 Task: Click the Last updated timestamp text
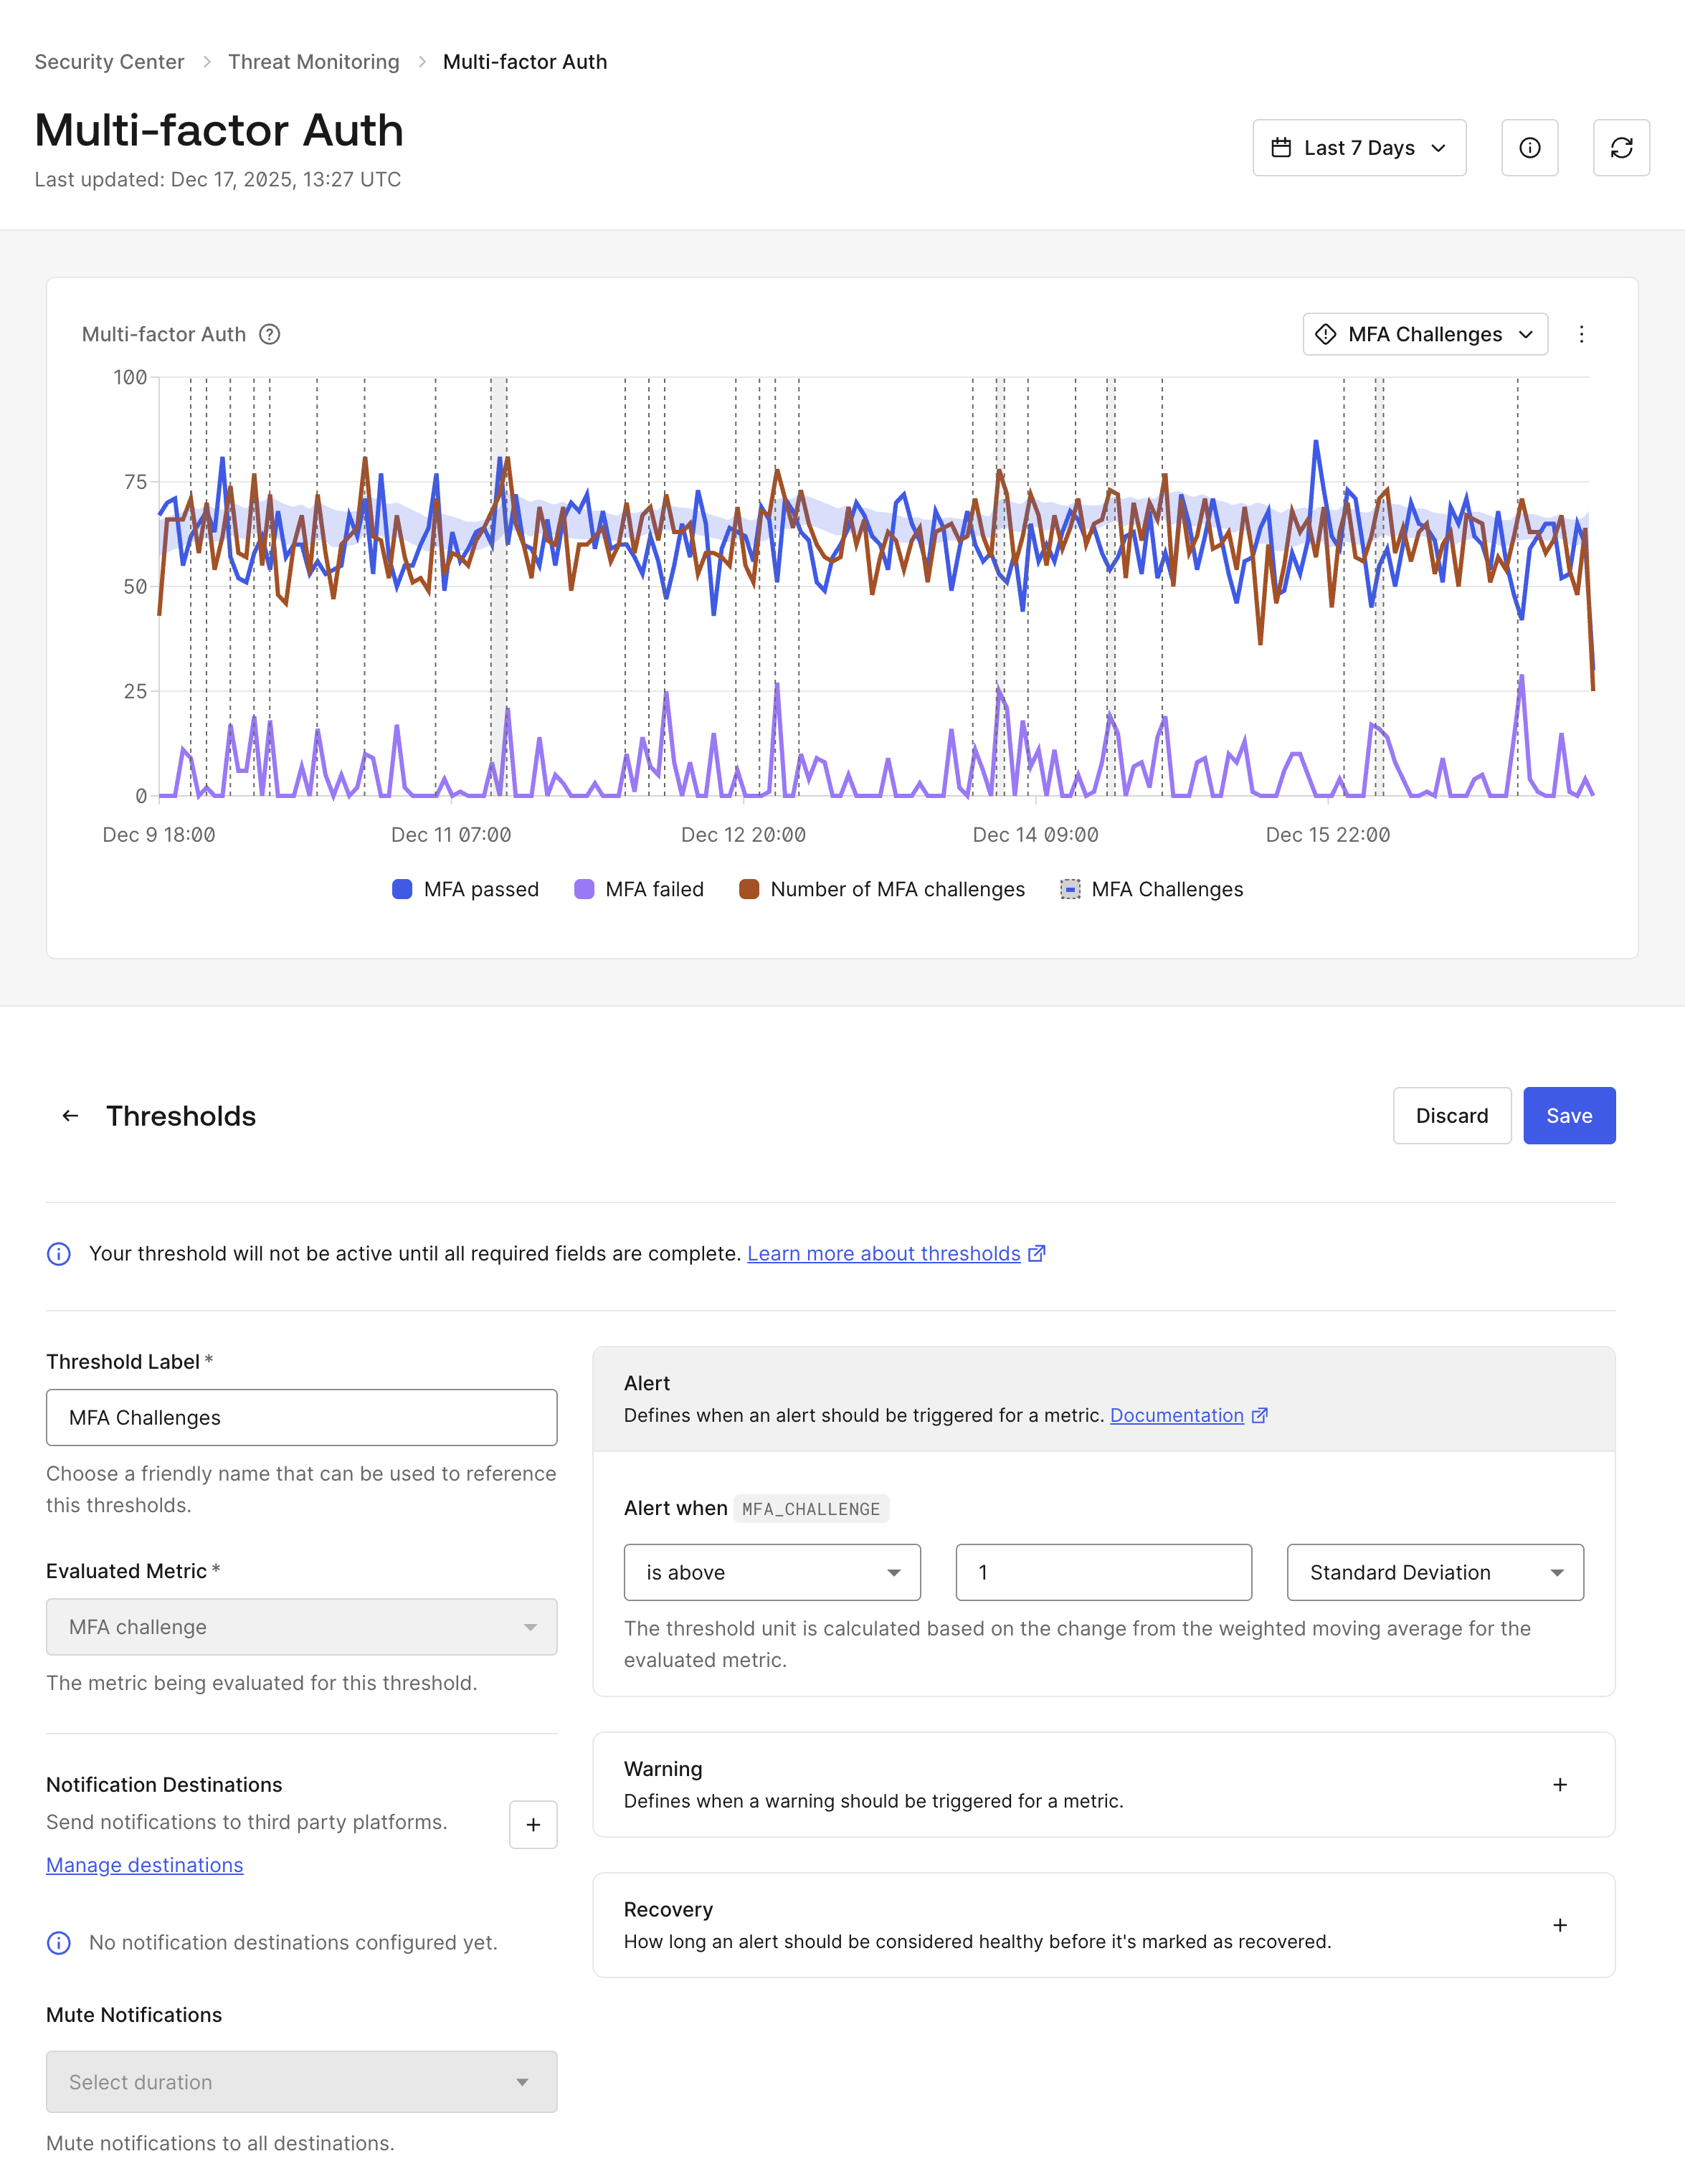tap(218, 180)
